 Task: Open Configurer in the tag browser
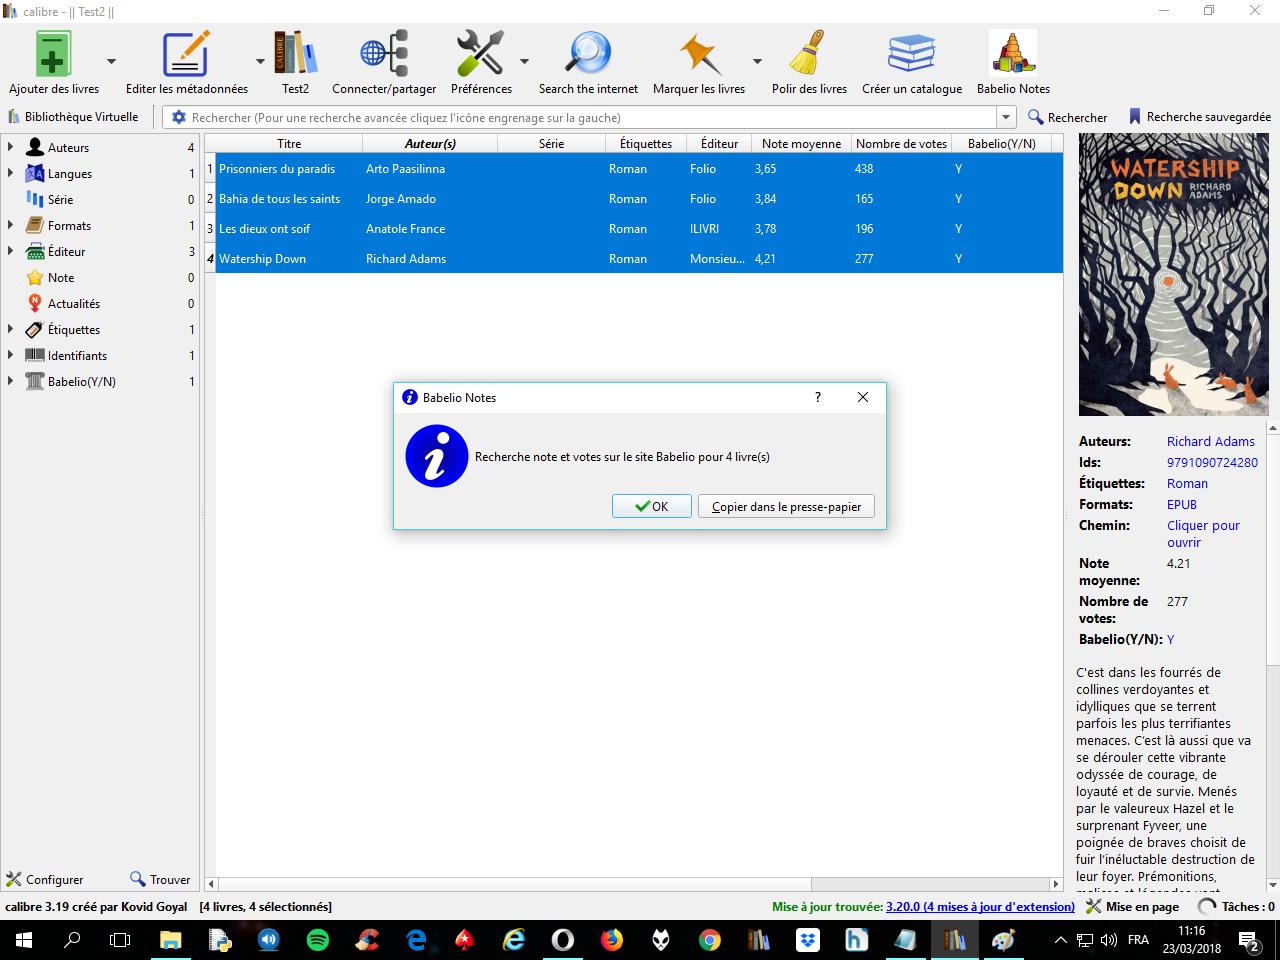(45, 879)
